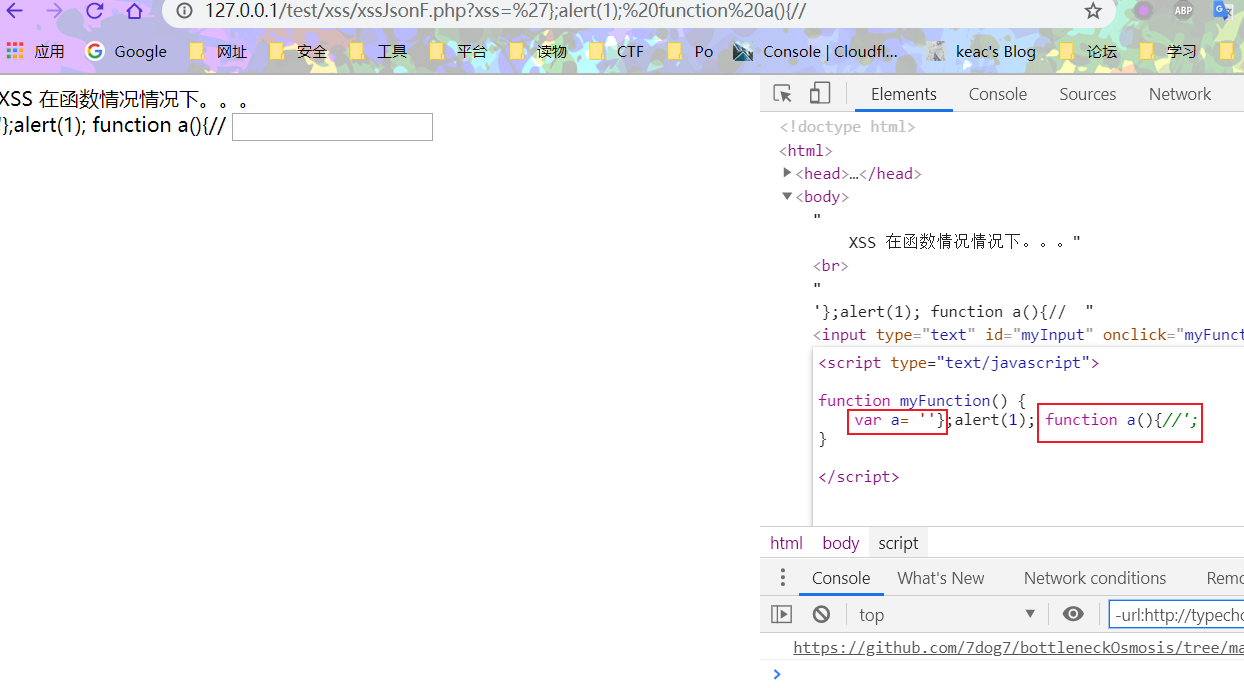Activate the inspect element picker icon
This screenshot has height=688, width=1244.
point(783,94)
